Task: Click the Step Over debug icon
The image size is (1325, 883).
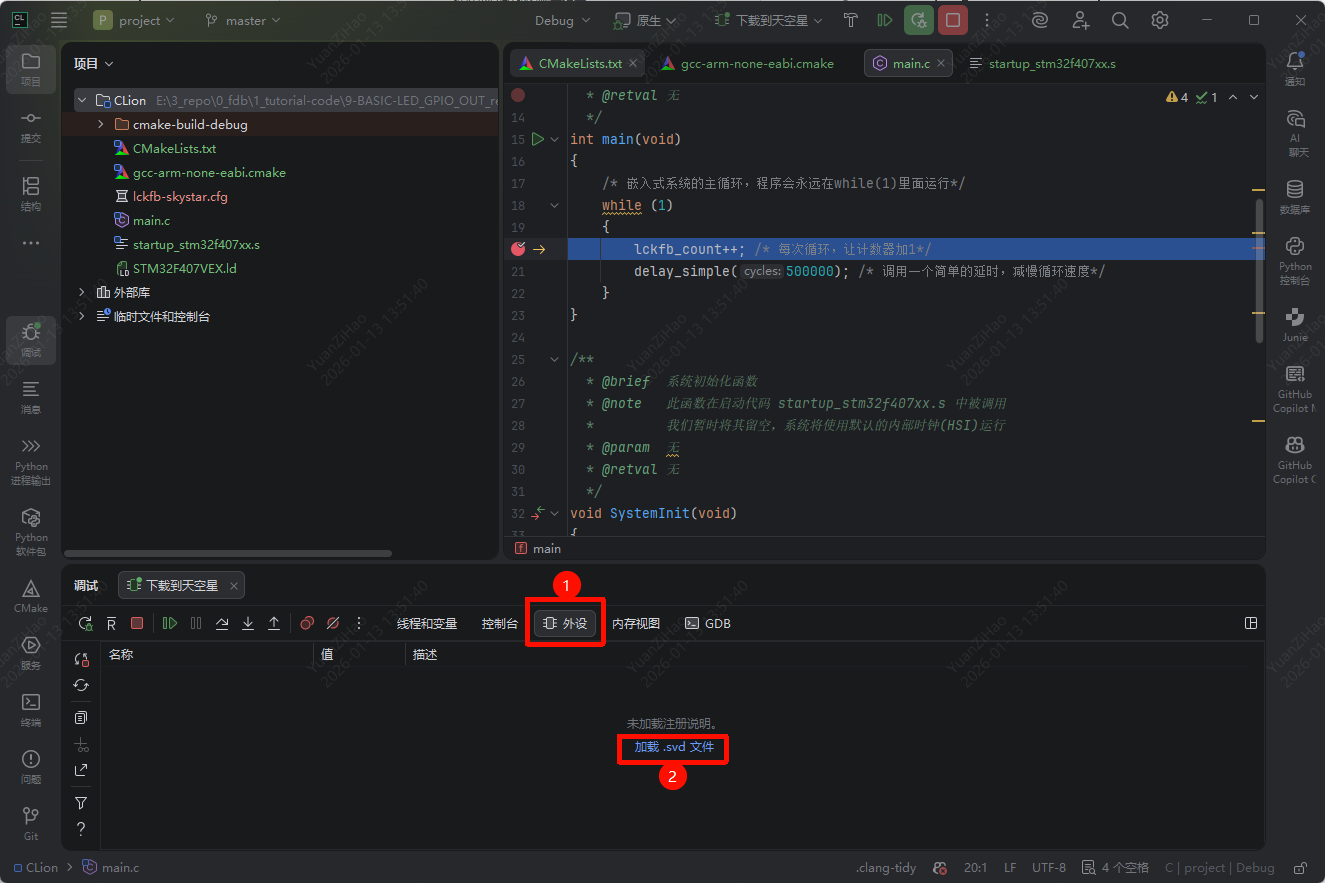Action: point(222,623)
